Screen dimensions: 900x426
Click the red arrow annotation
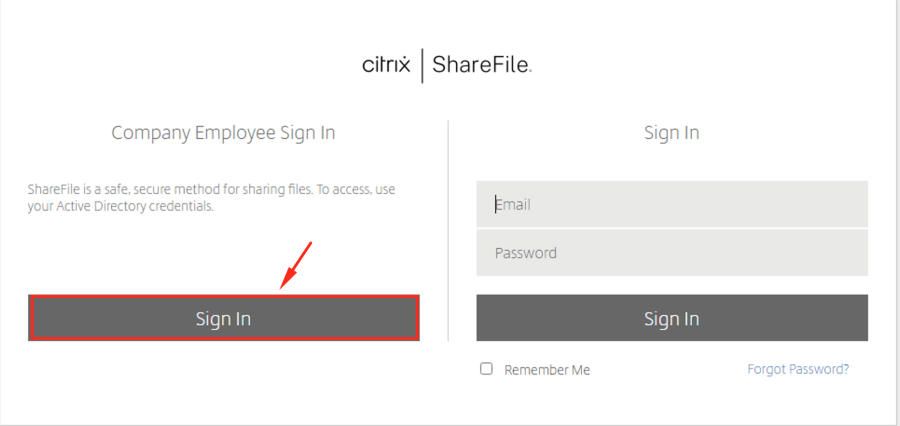pos(298,264)
